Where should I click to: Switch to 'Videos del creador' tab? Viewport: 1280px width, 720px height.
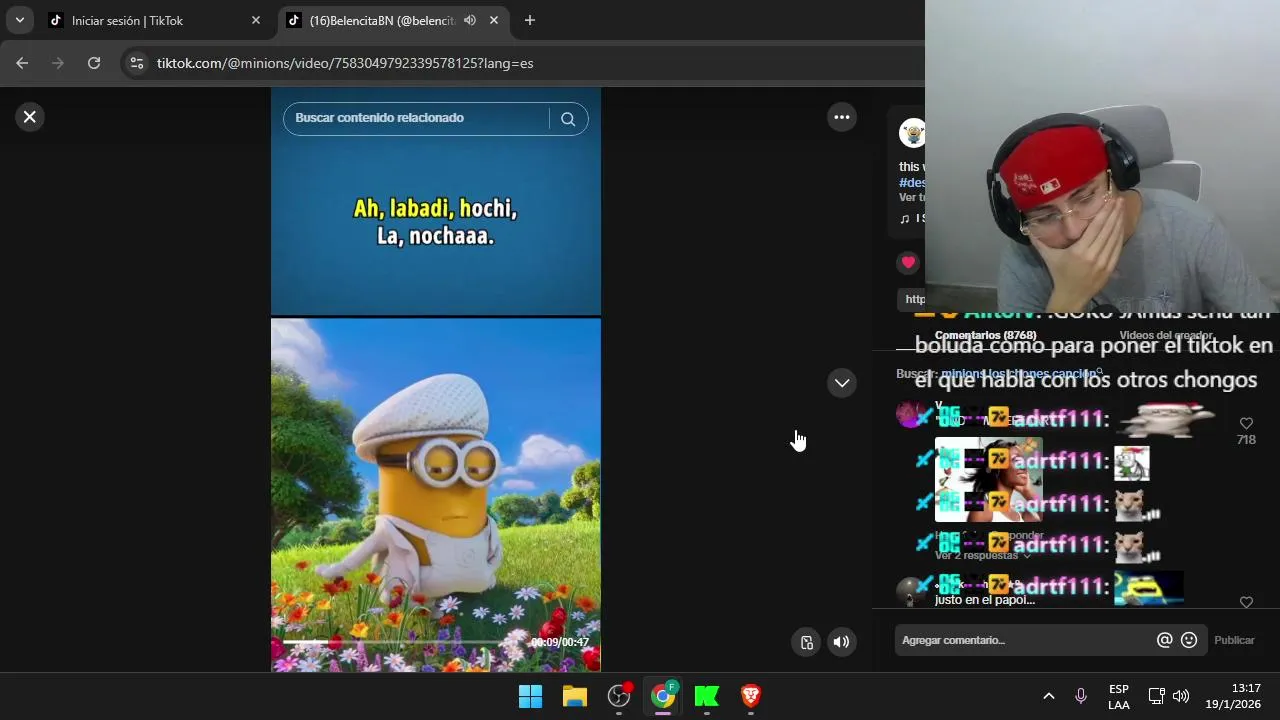(1166, 336)
